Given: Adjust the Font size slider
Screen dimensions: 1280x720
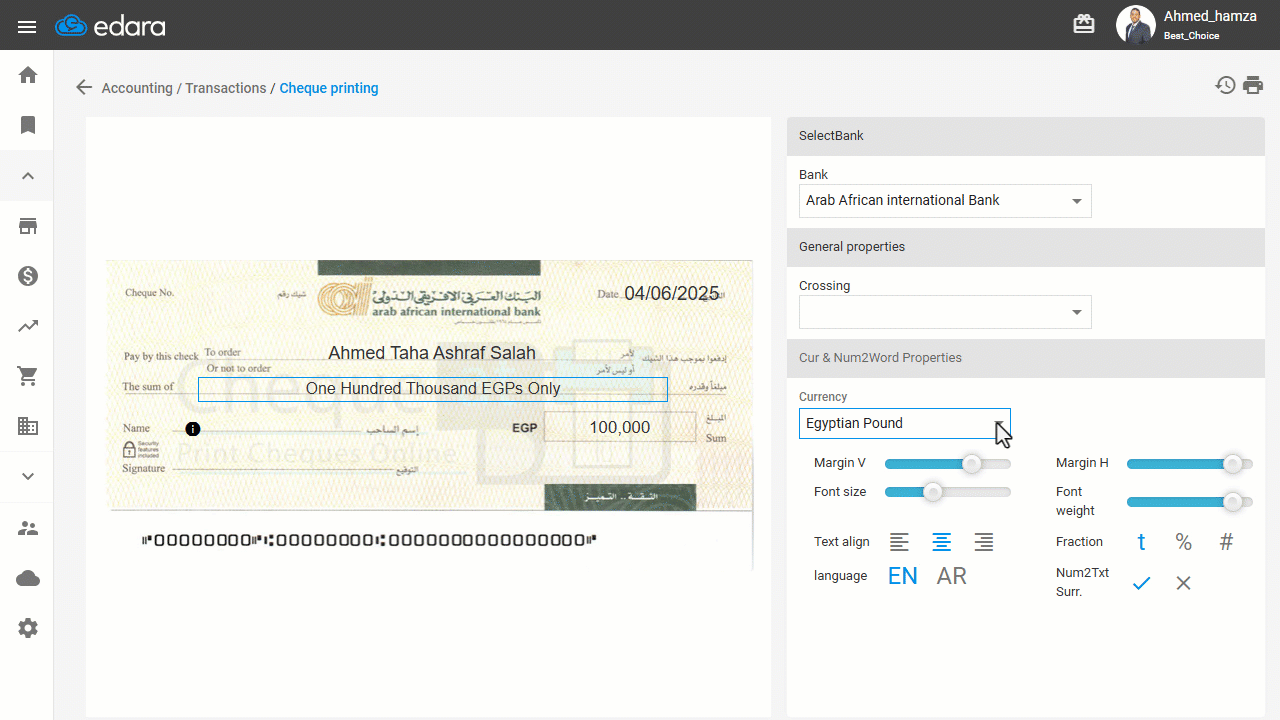Looking at the screenshot, I should (x=948, y=492).
